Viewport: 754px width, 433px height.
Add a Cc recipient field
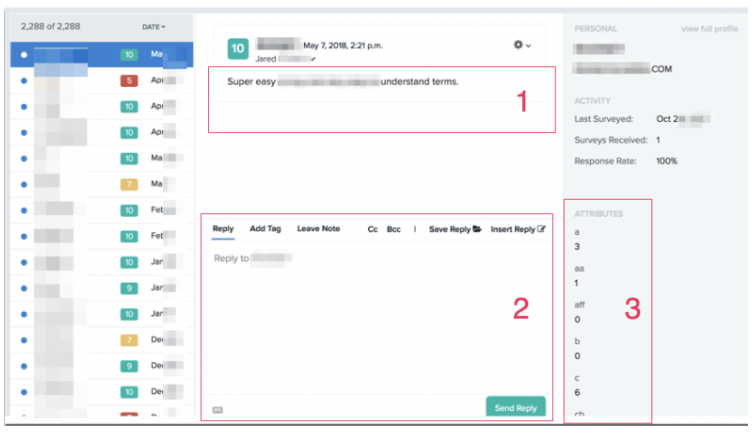373,229
